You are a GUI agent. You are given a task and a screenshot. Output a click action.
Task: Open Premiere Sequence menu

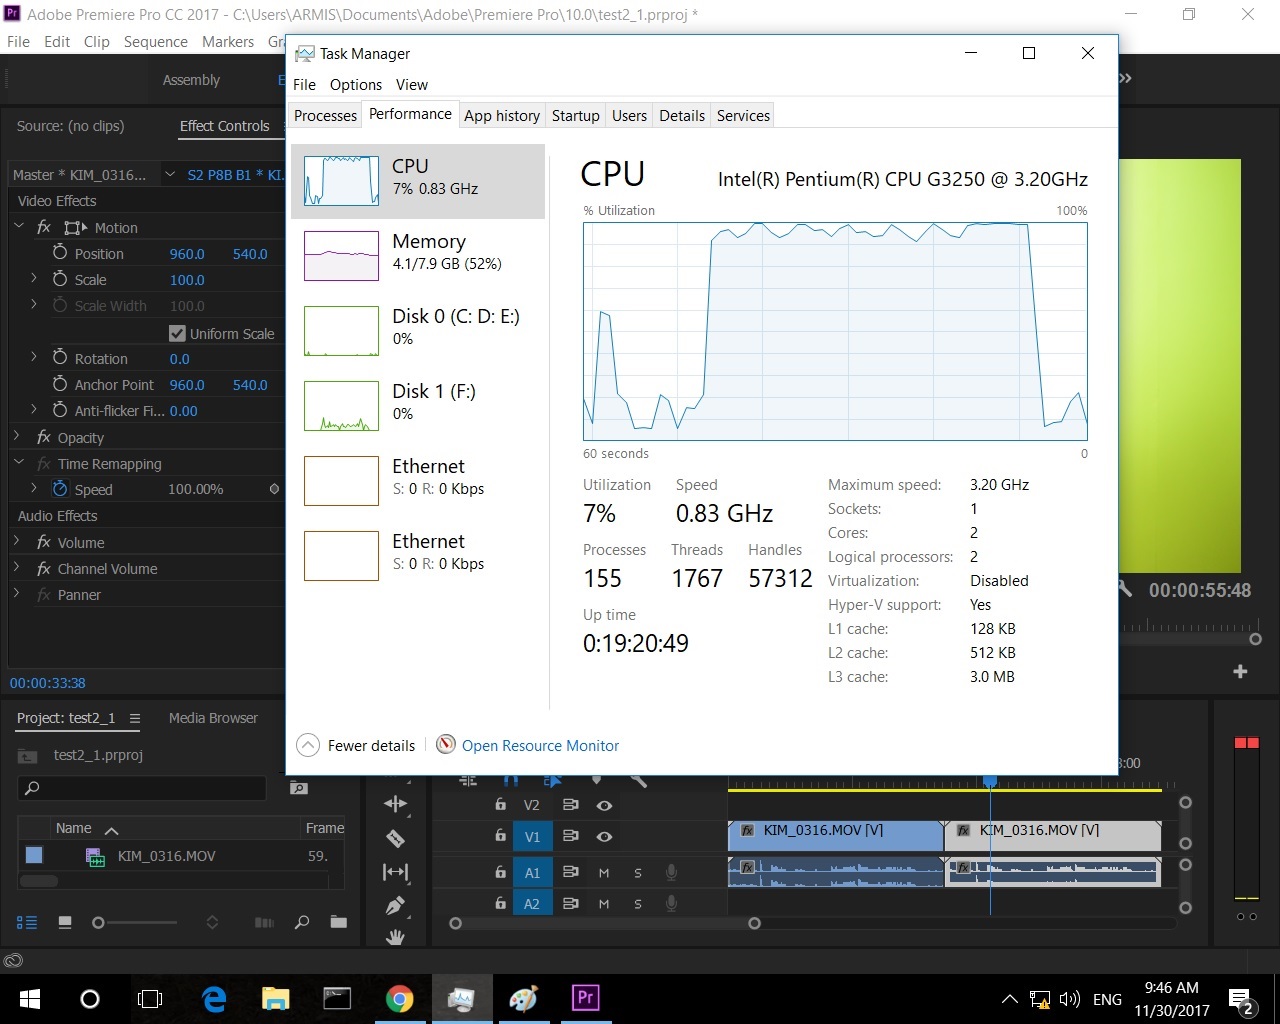155,42
